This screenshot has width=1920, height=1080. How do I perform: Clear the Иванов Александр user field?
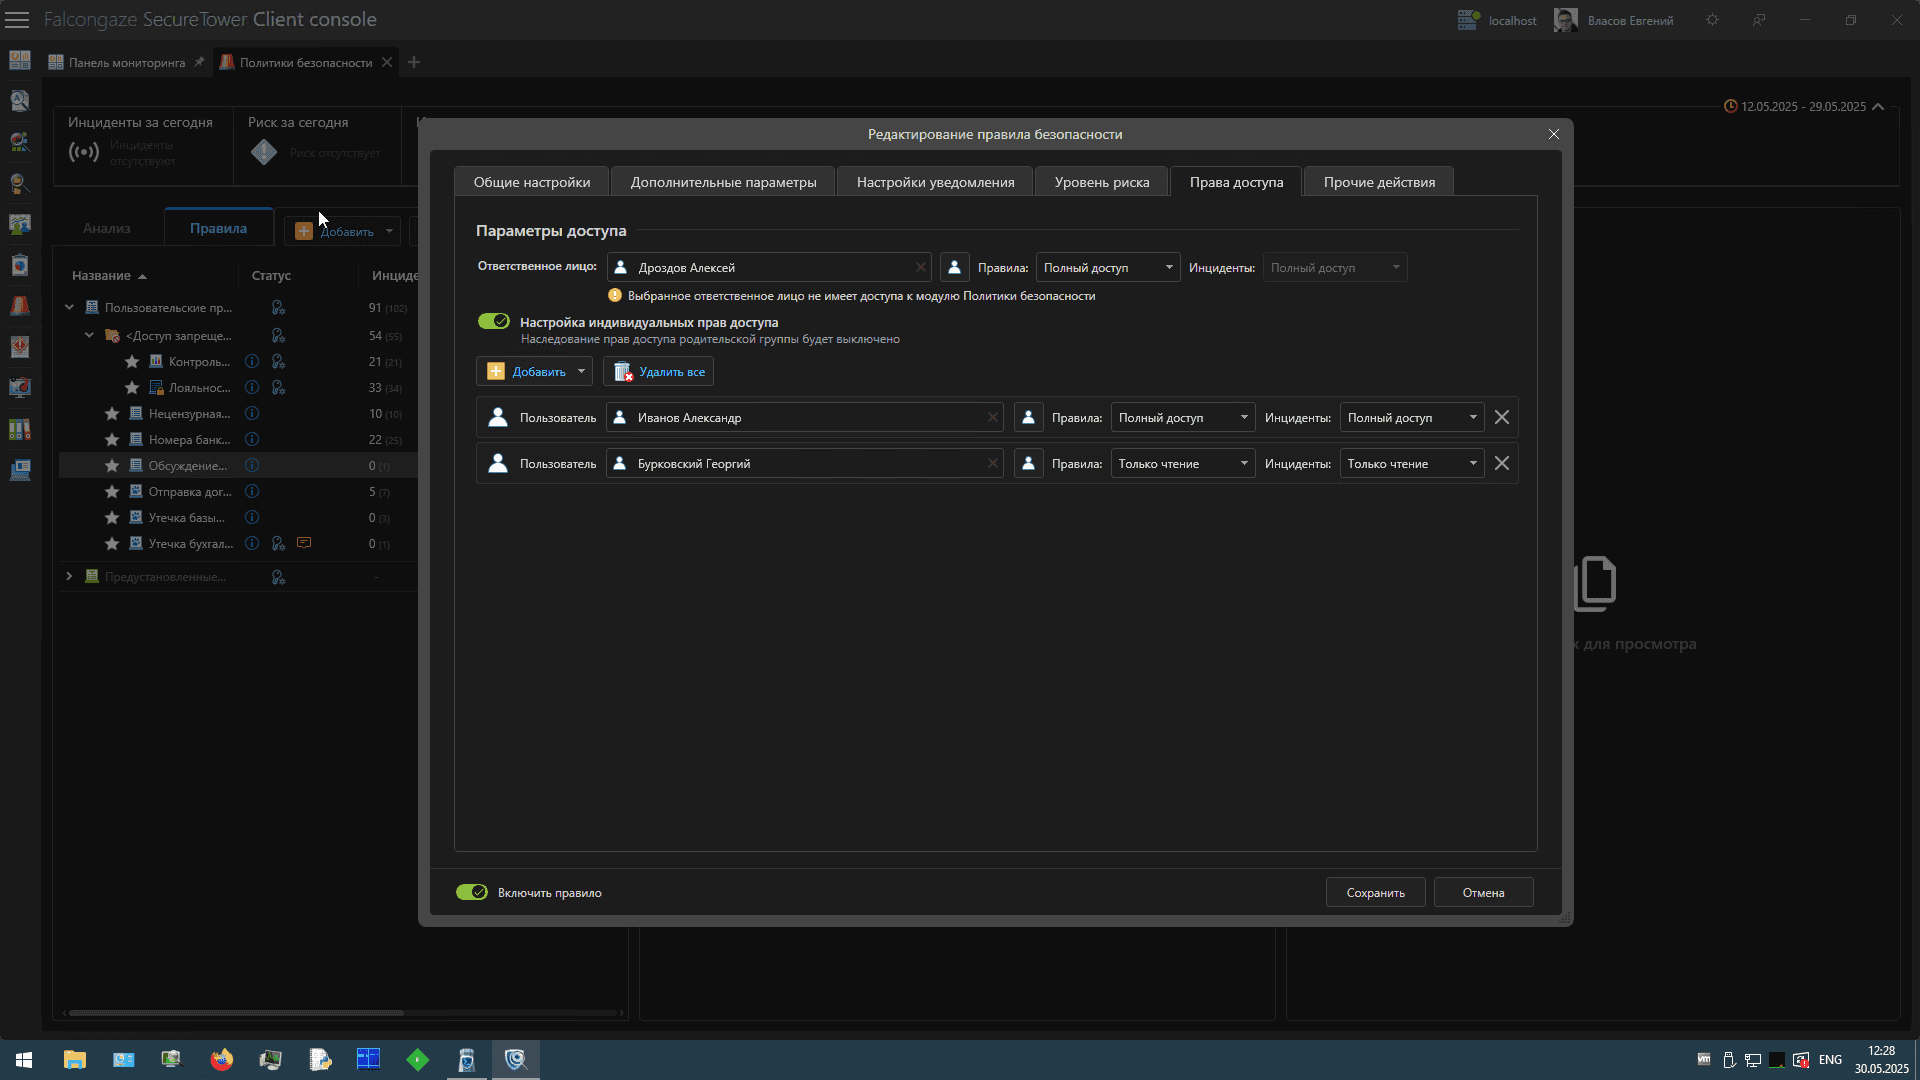pos(992,418)
